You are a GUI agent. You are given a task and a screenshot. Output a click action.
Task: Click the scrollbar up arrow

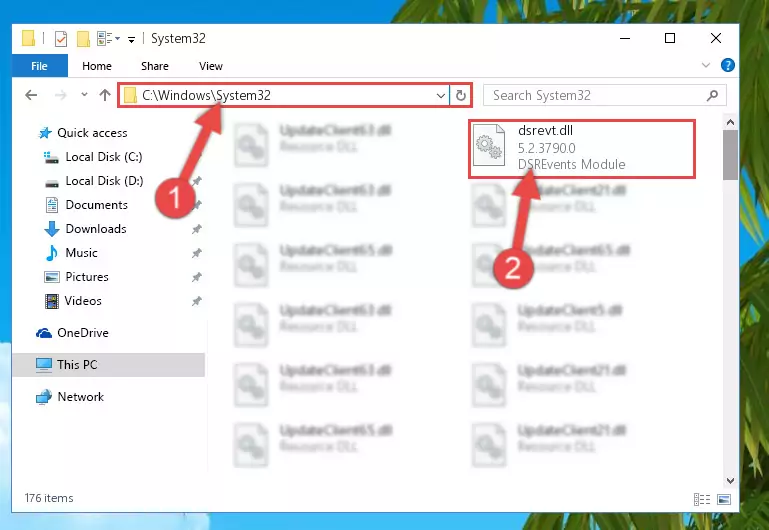click(730, 122)
